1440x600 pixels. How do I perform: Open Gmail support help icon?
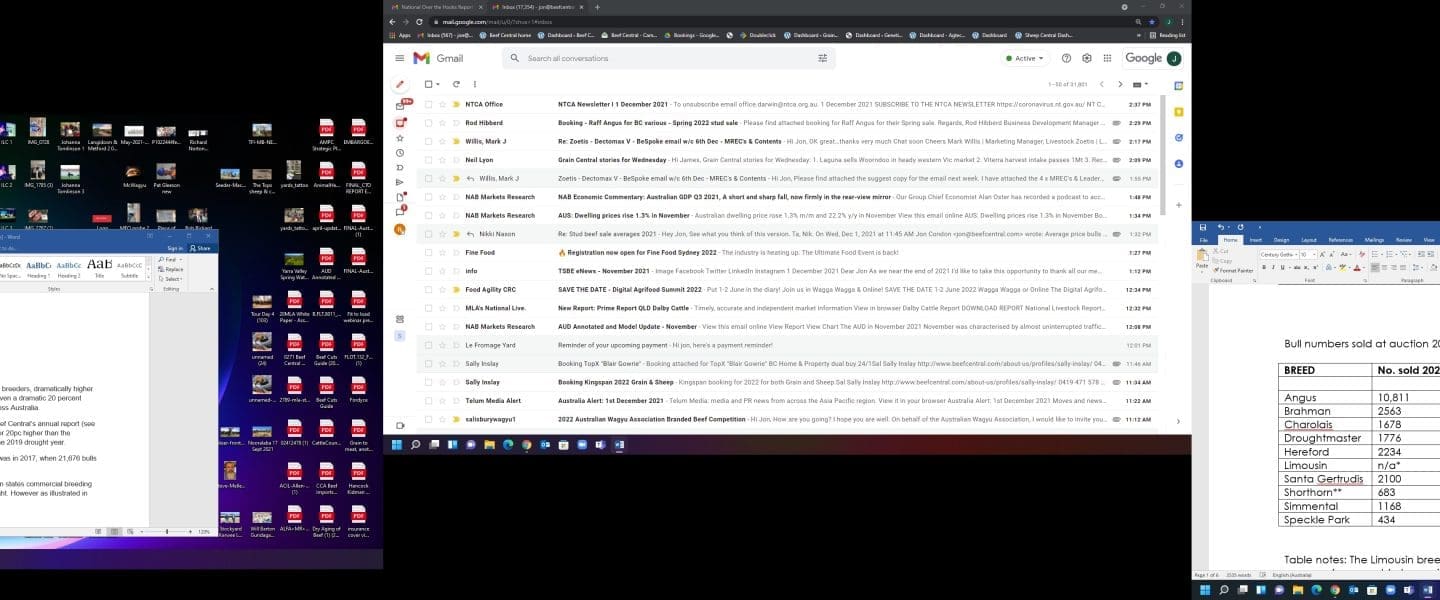[1066, 58]
